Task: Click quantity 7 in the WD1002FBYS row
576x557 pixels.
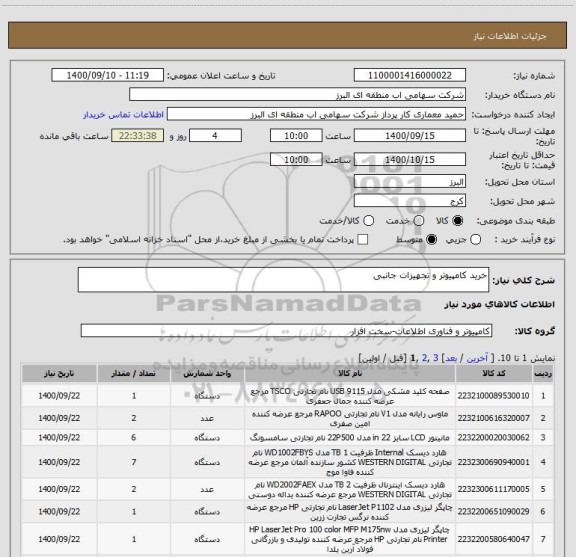Action: 134,462
